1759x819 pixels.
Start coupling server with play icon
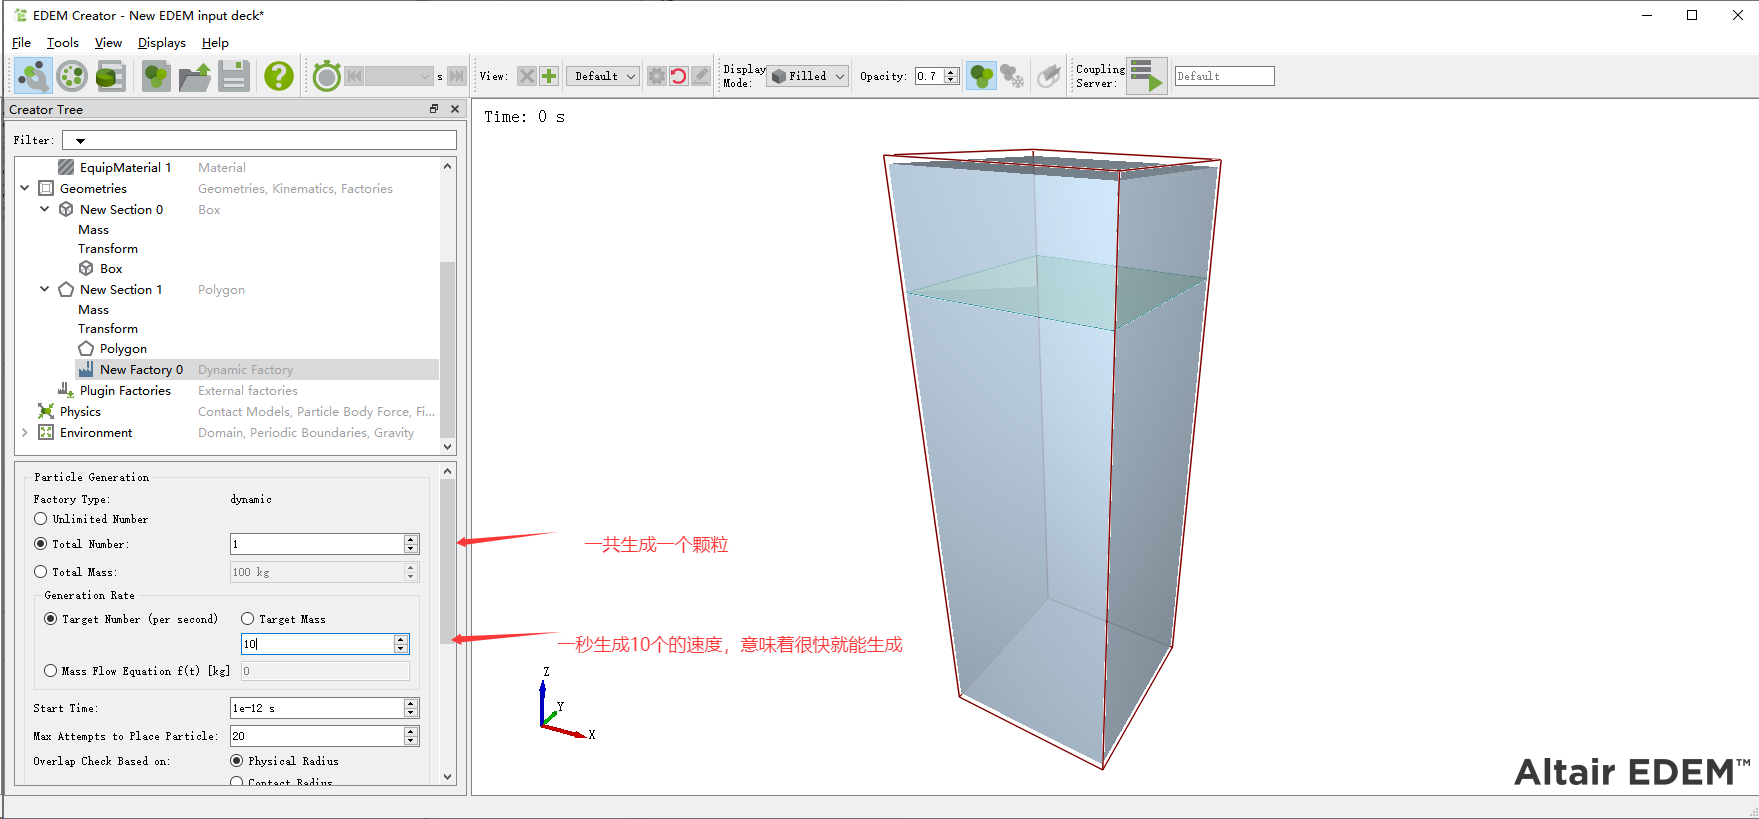click(1146, 76)
